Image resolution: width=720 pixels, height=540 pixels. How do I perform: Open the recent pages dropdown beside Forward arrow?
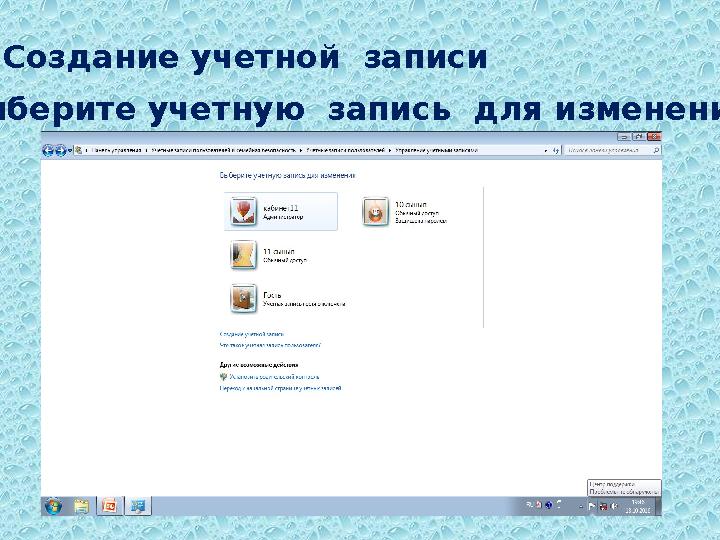point(70,150)
